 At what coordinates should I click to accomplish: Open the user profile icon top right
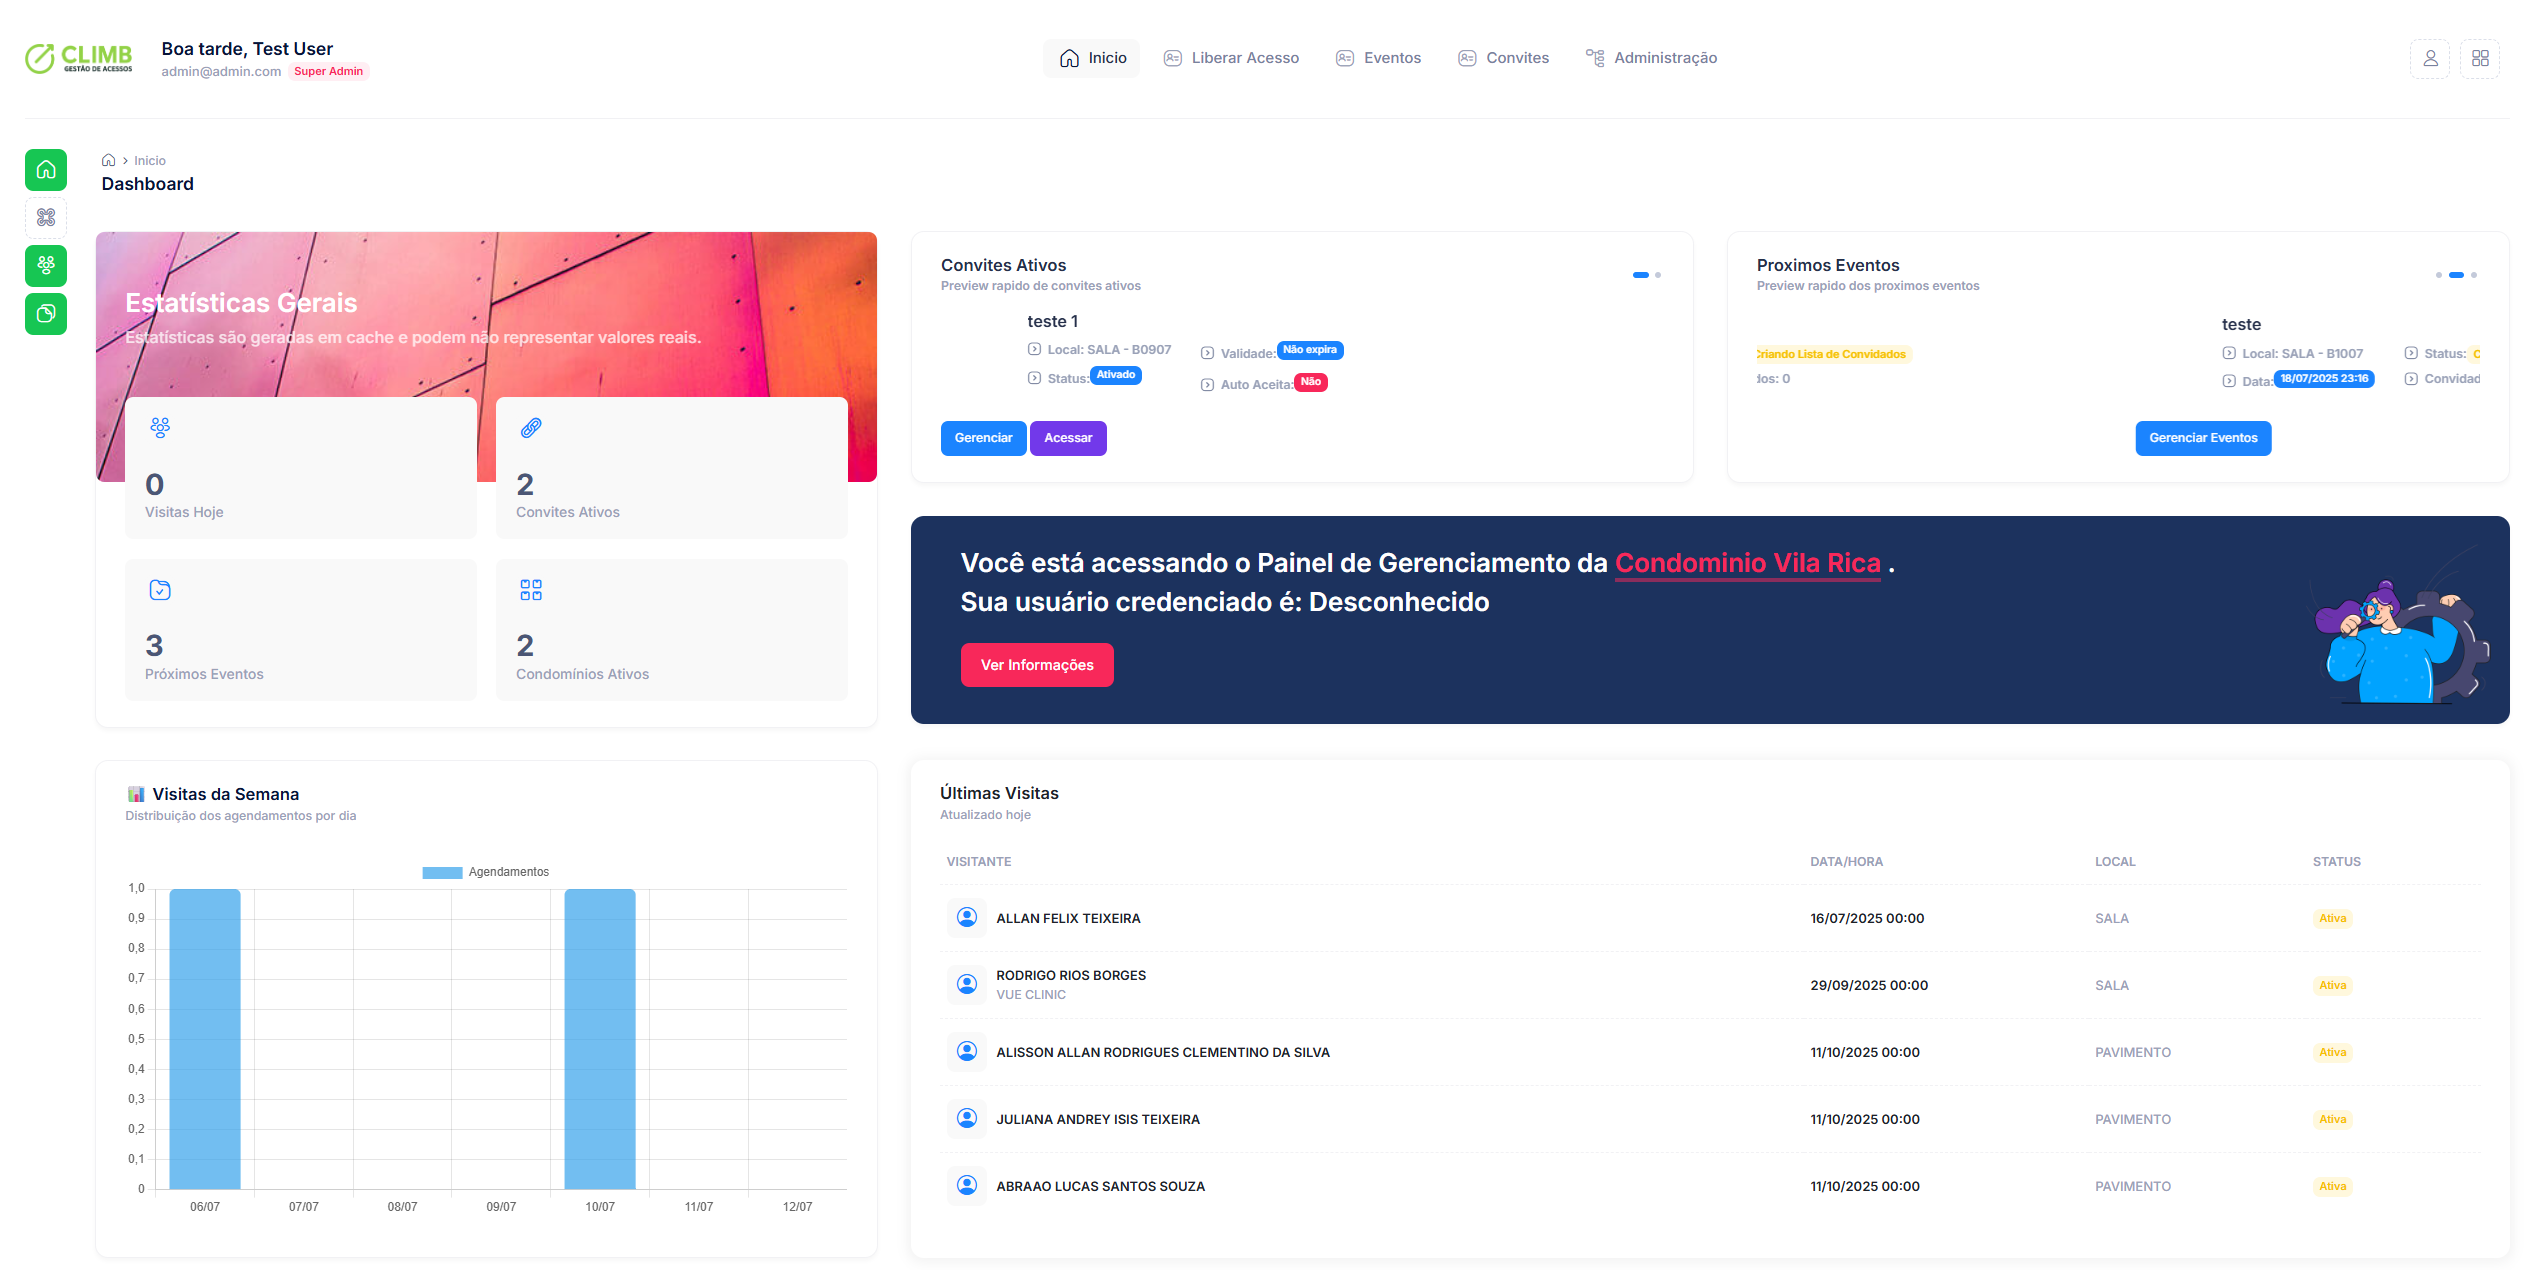coord(2430,59)
